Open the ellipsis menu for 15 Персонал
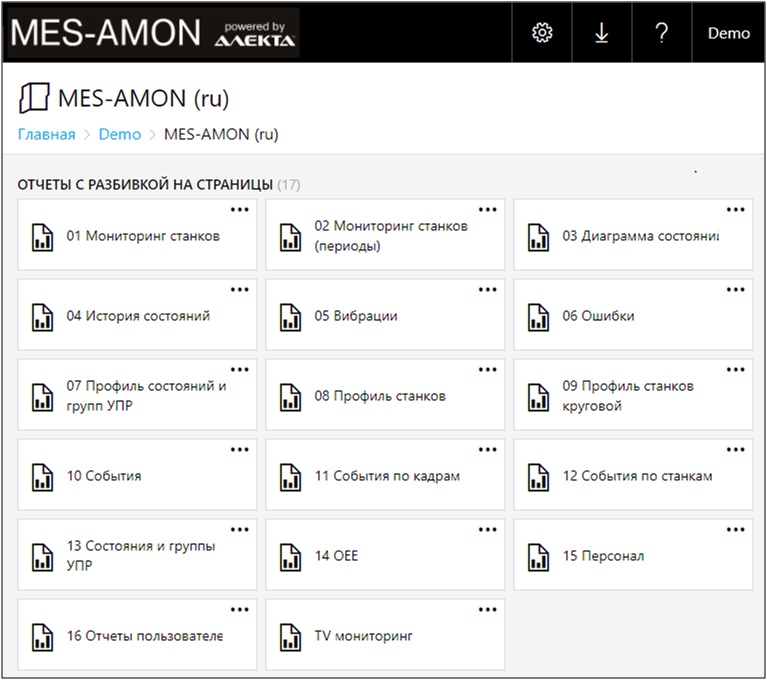This screenshot has width=767, height=680. click(736, 530)
